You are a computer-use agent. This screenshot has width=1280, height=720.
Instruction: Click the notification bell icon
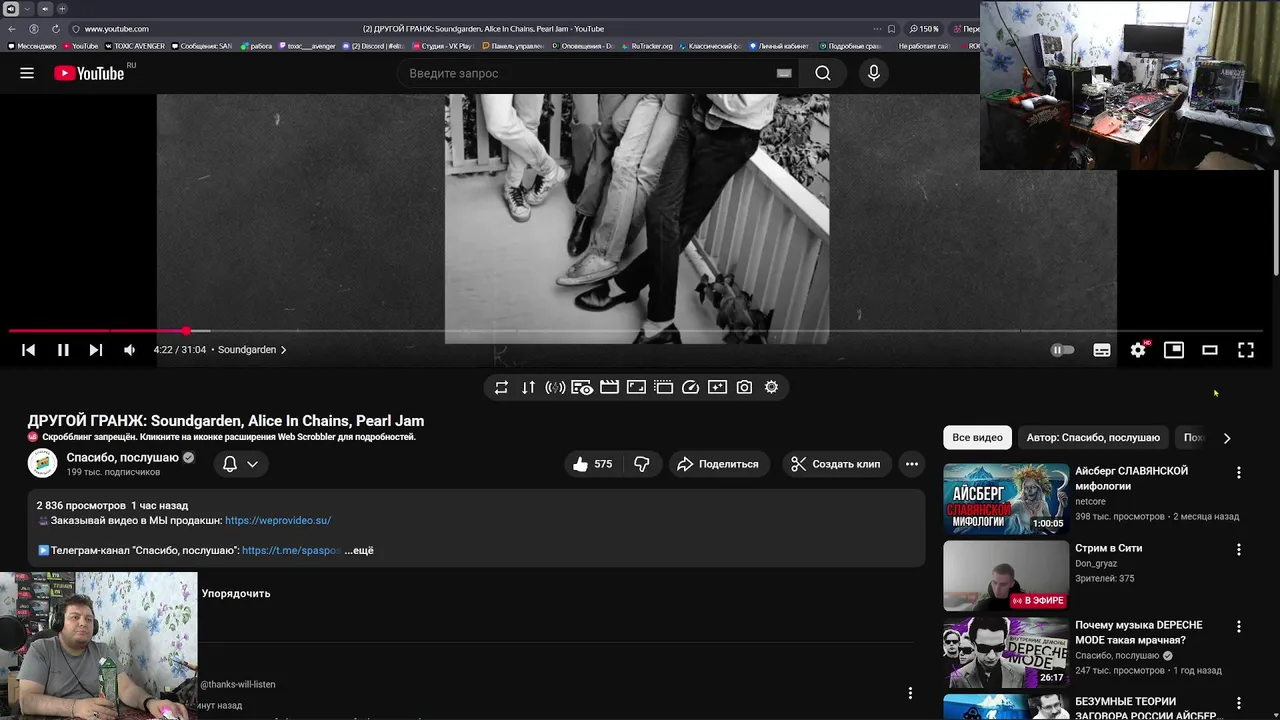229,464
